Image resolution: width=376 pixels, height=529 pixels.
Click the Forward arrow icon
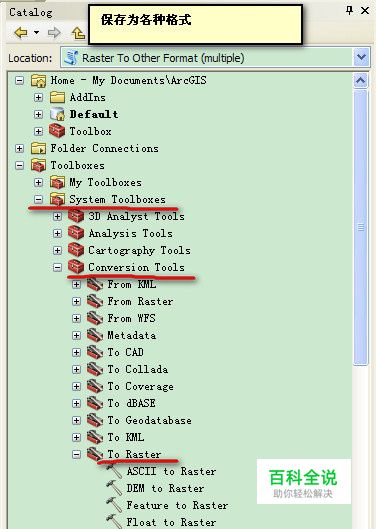(54, 33)
